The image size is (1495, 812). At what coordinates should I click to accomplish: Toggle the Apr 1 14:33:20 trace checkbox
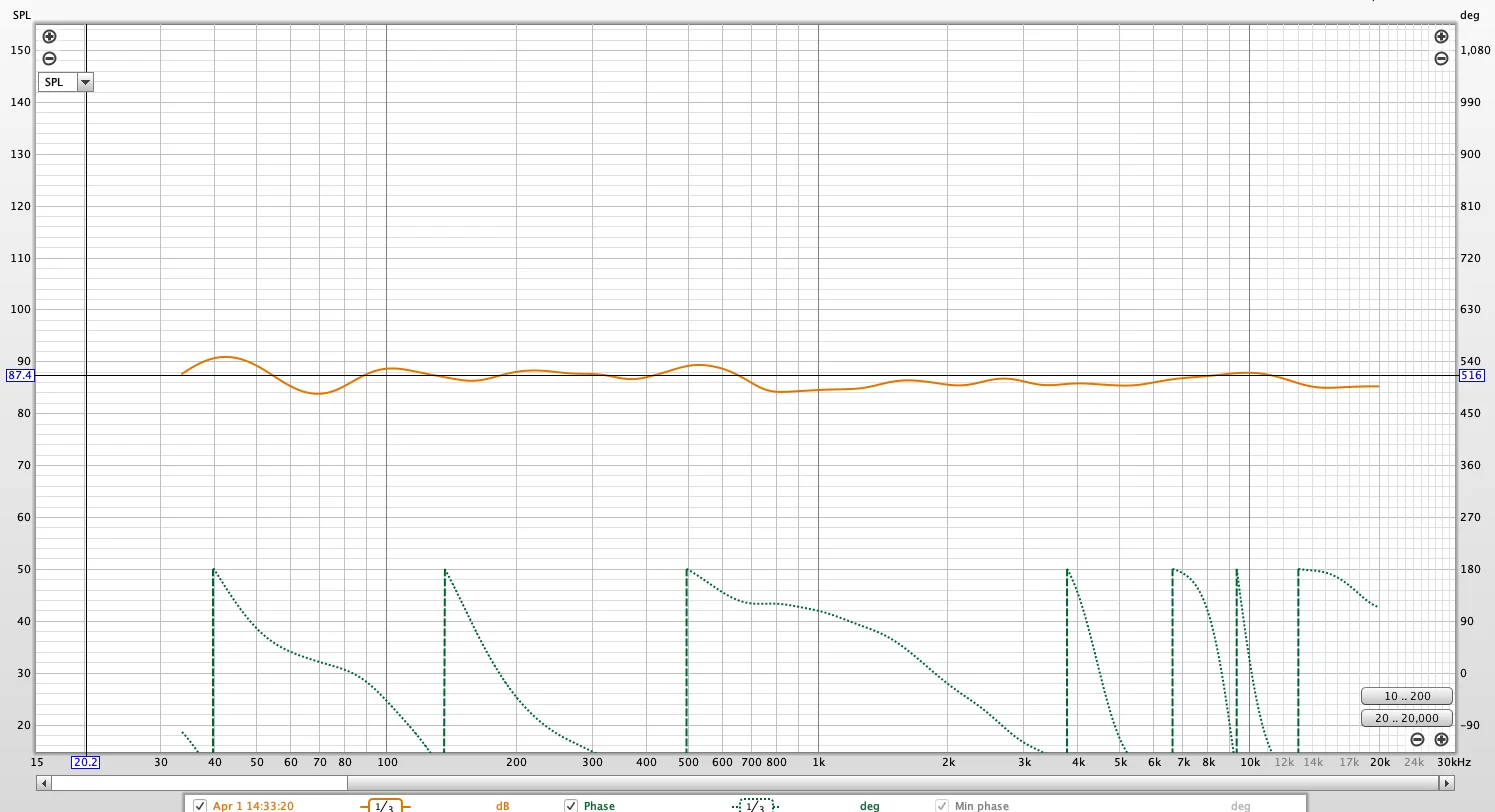click(x=200, y=806)
